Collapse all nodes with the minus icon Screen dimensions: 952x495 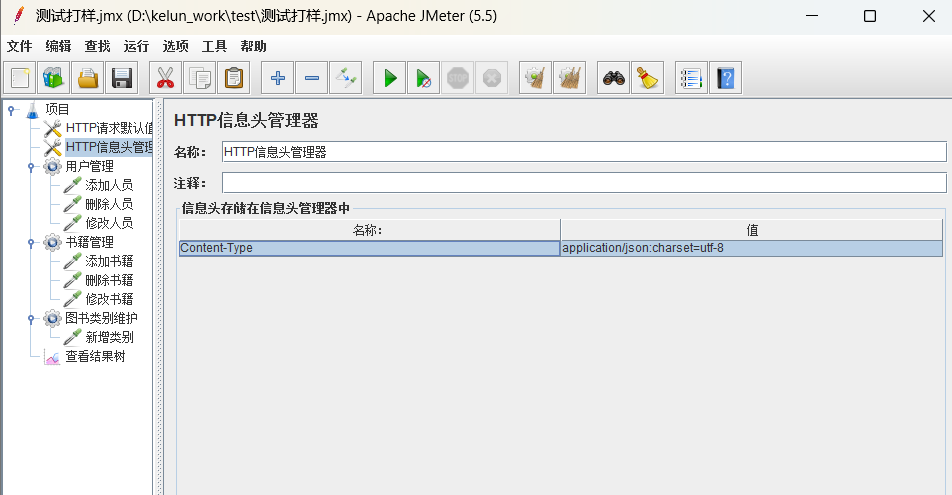pyautogui.click(x=311, y=78)
